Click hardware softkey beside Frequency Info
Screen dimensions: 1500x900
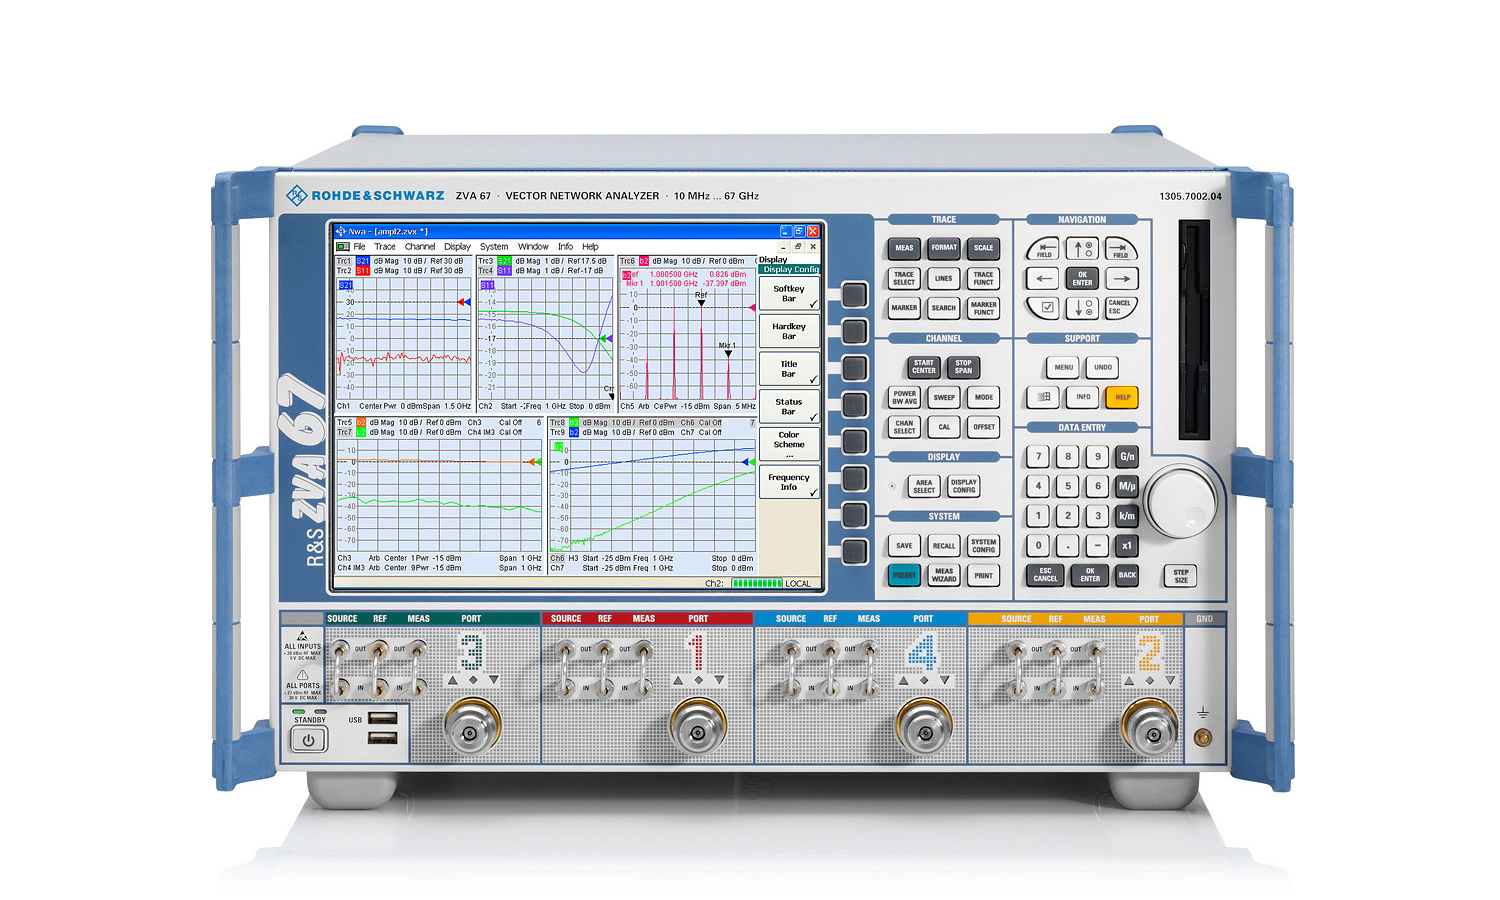(x=854, y=478)
